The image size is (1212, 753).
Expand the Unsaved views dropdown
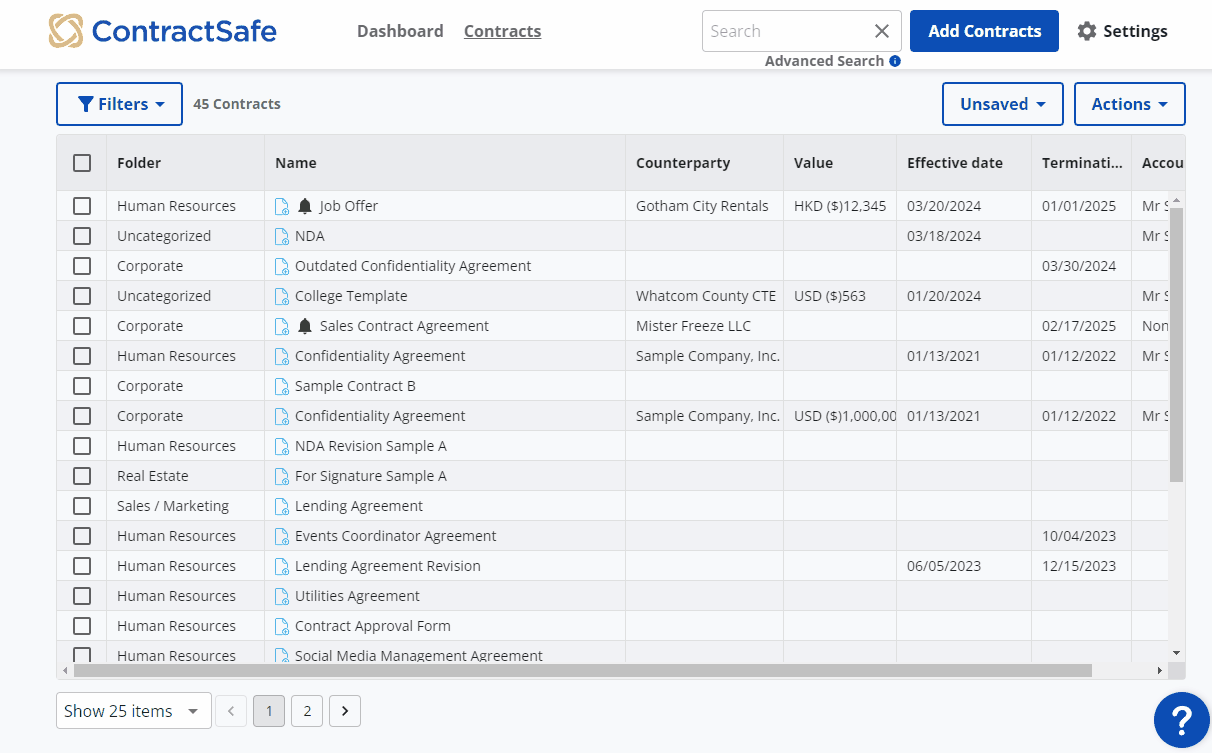coord(1002,104)
